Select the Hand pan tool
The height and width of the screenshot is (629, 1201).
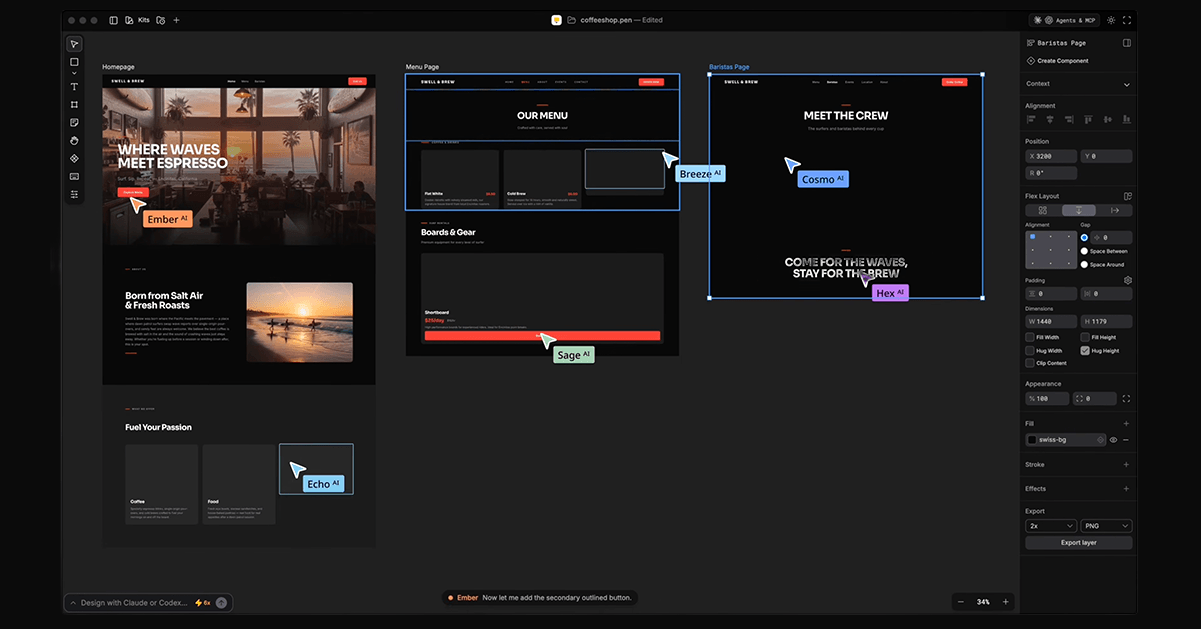74,140
